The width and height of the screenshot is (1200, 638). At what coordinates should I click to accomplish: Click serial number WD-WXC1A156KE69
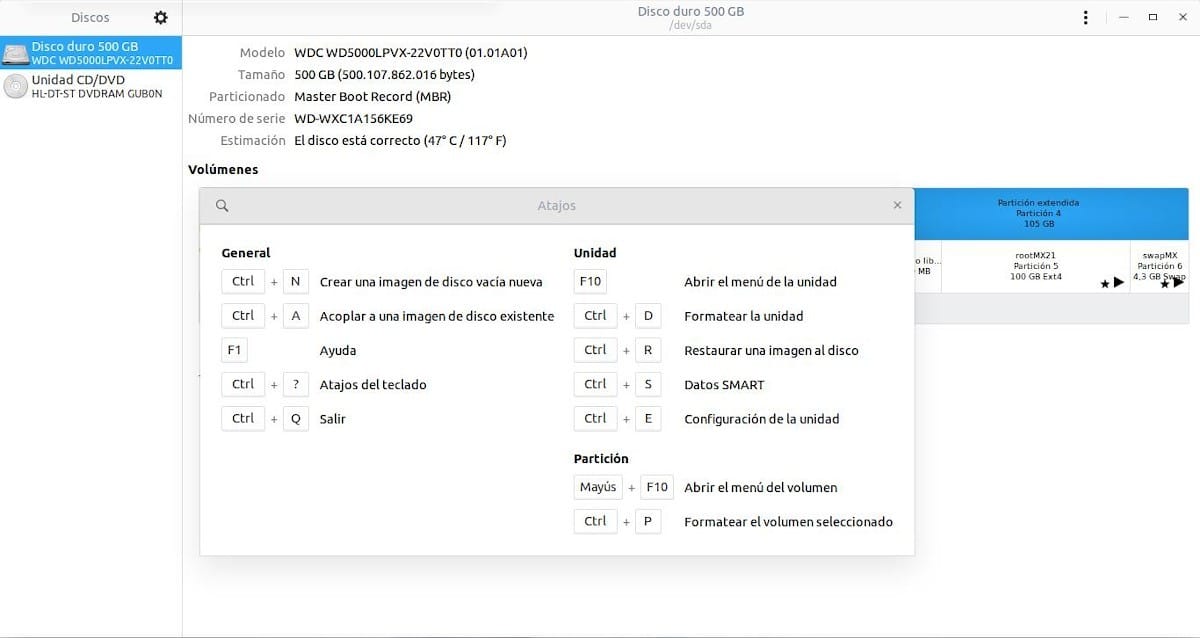click(x=353, y=118)
